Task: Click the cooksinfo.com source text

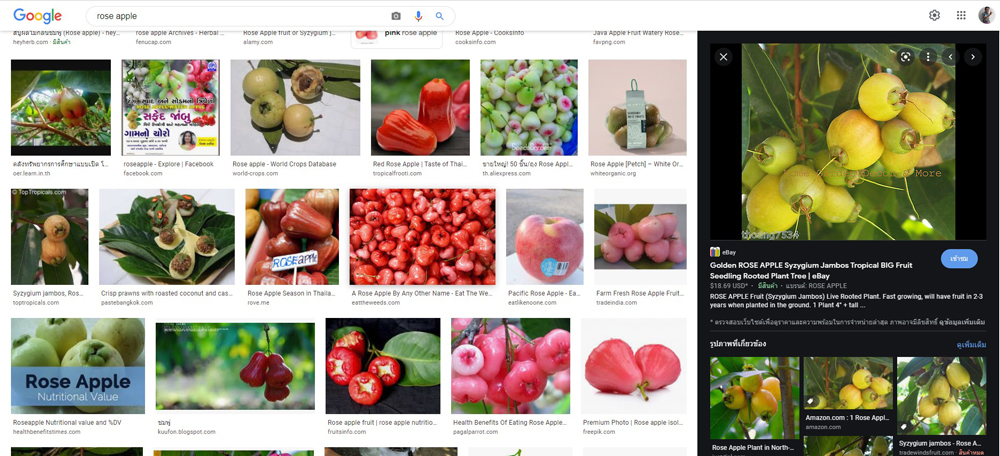Action: (475, 42)
